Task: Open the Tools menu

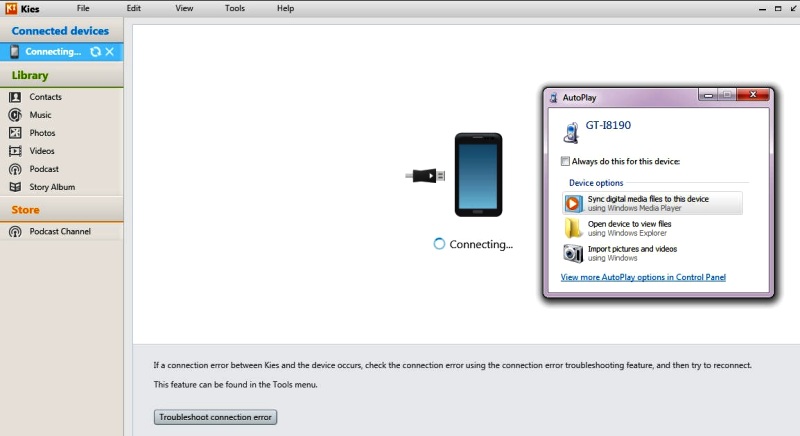Action: (x=235, y=8)
